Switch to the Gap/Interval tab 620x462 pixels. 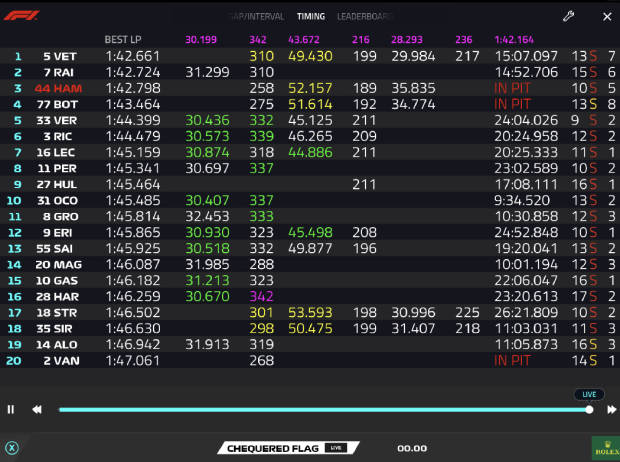point(256,17)
